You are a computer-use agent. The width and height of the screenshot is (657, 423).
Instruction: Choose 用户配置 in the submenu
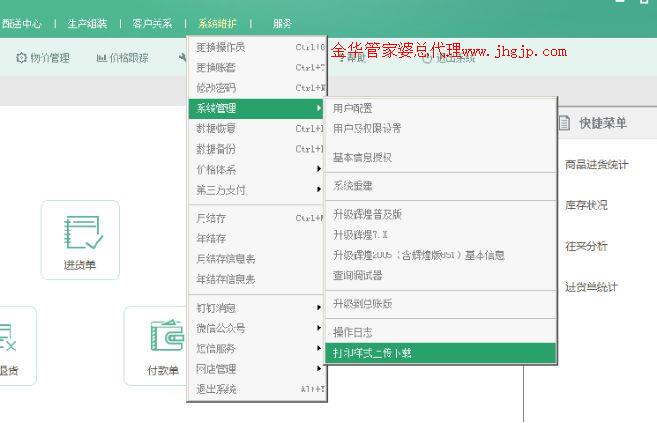(441, 108)
